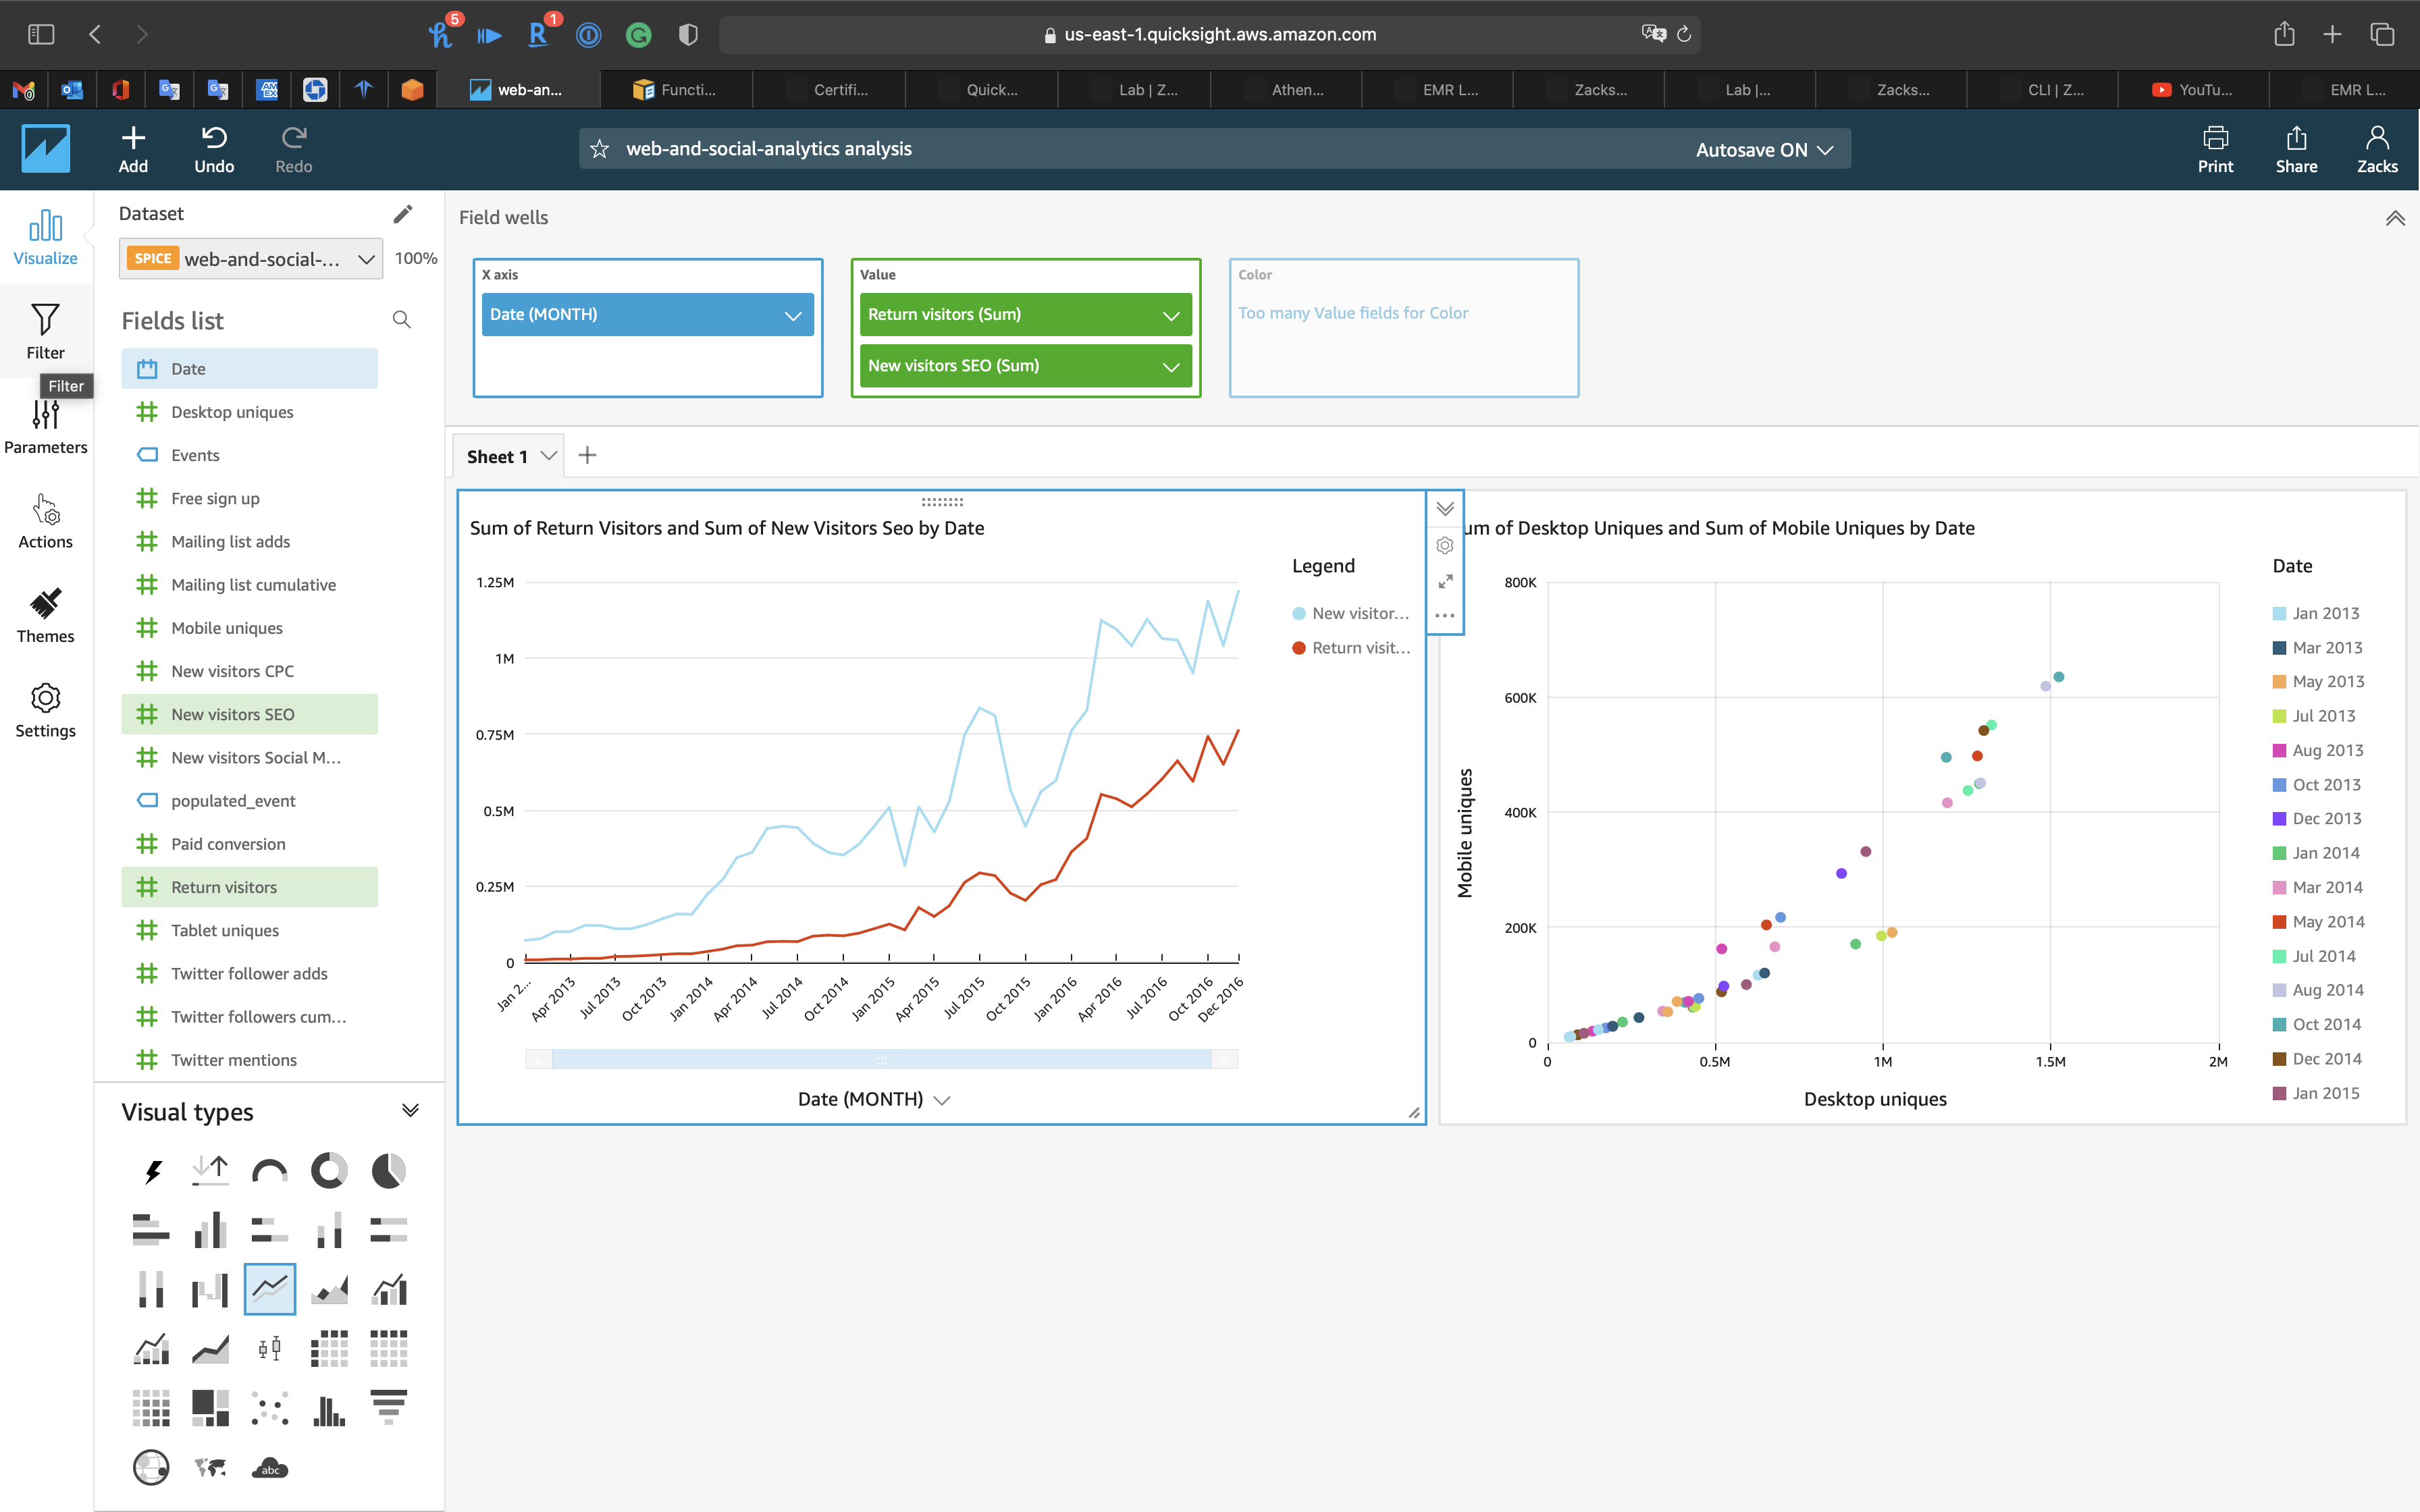Choose the word cloud visual type

click(x=270, y=1467)
